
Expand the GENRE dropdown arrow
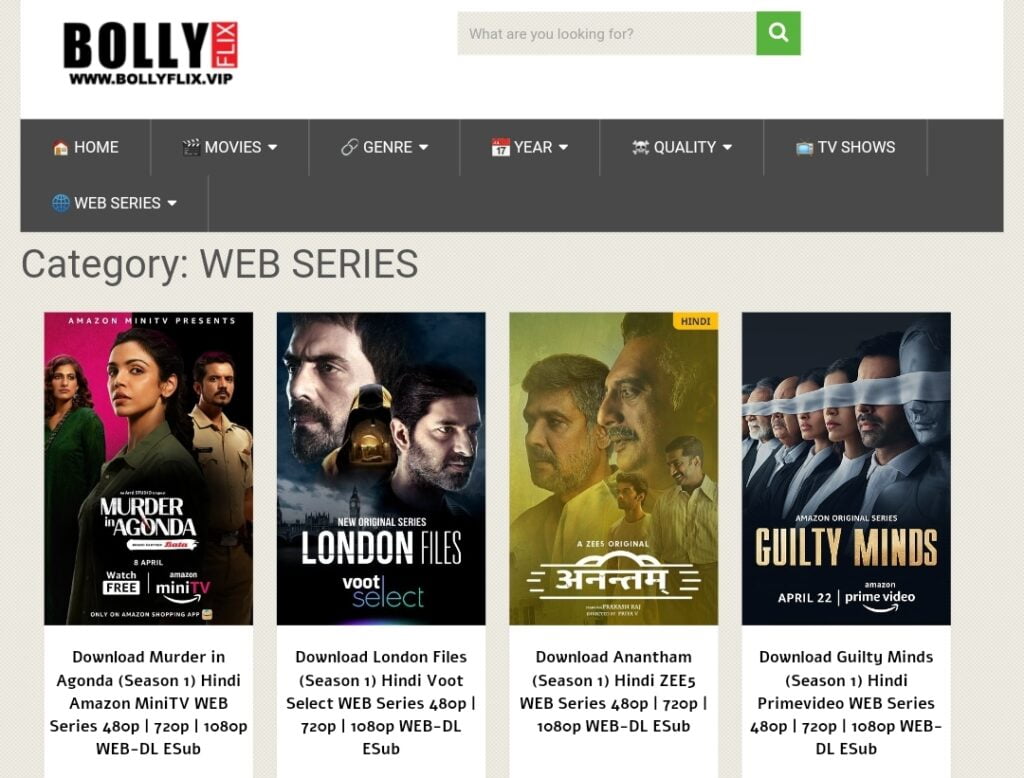[423, 148]
